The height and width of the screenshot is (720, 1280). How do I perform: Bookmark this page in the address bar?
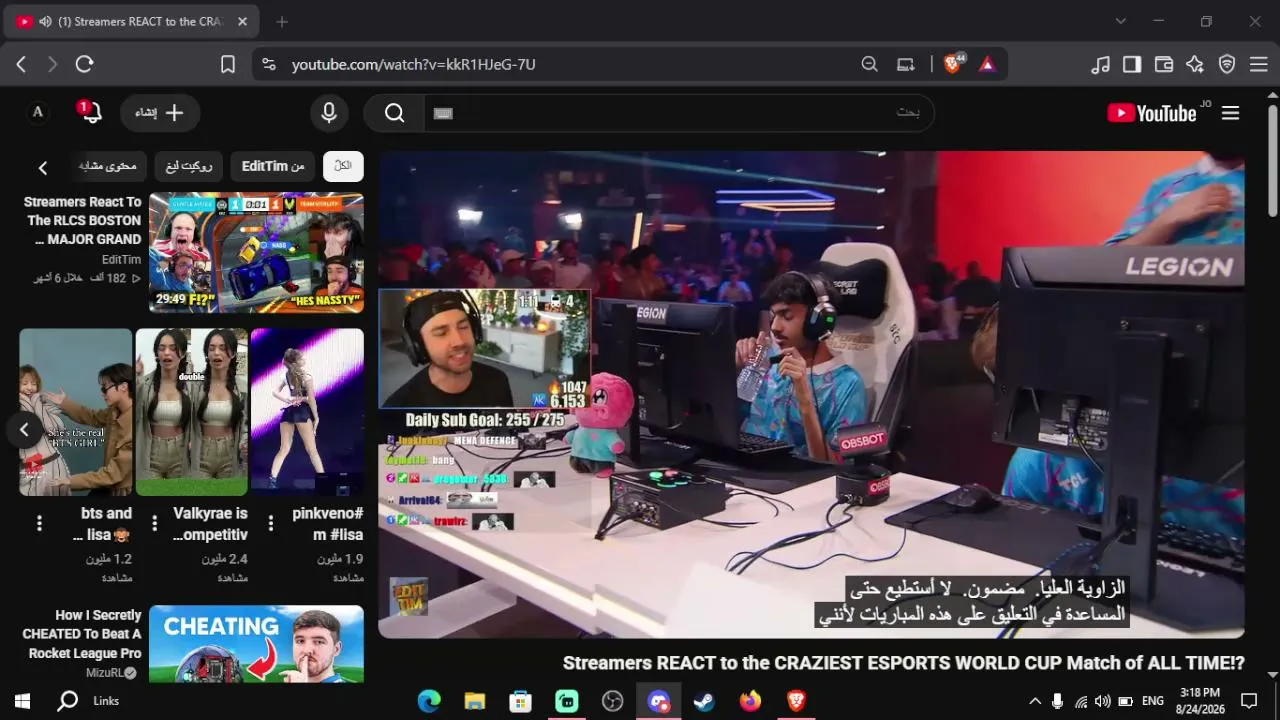click(x=228, y=64)
